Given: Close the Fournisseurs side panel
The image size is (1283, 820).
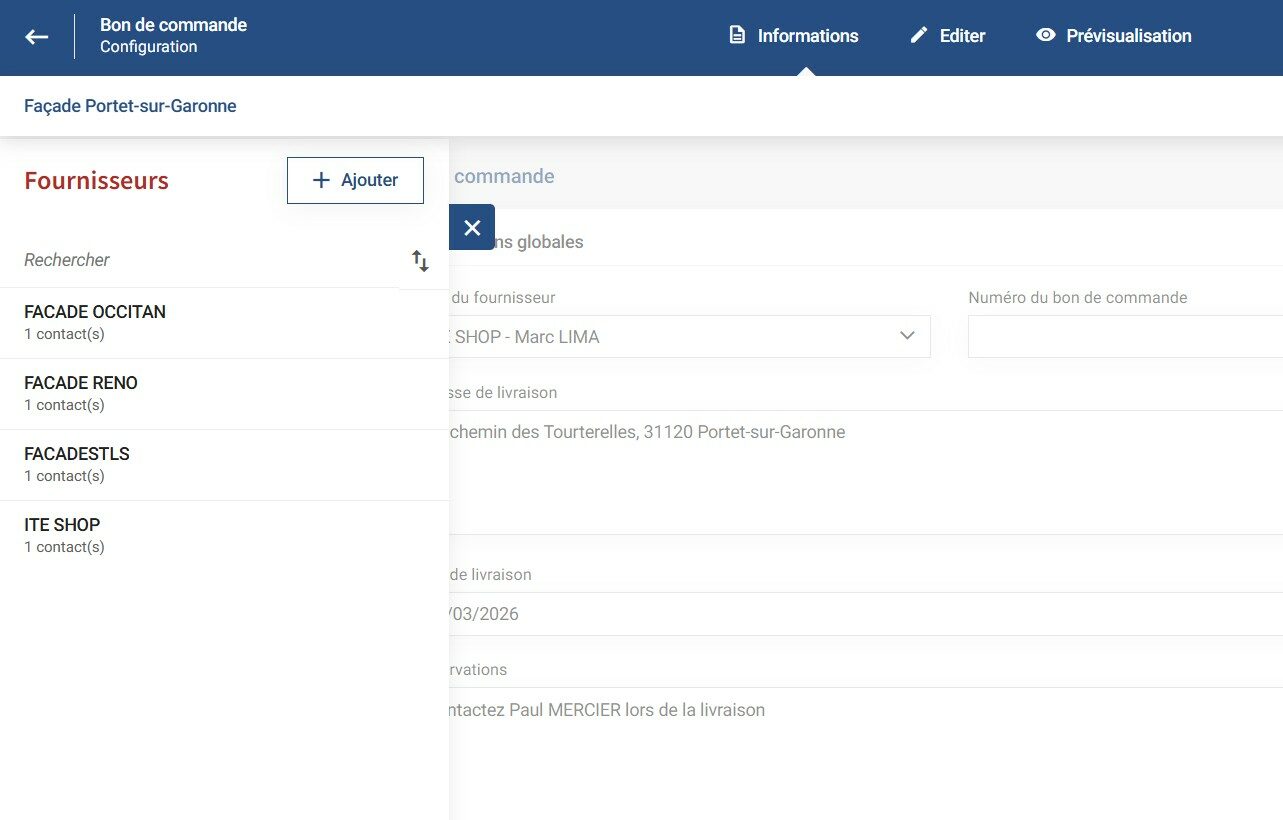Looking at the screenshot, I should 472,228.
